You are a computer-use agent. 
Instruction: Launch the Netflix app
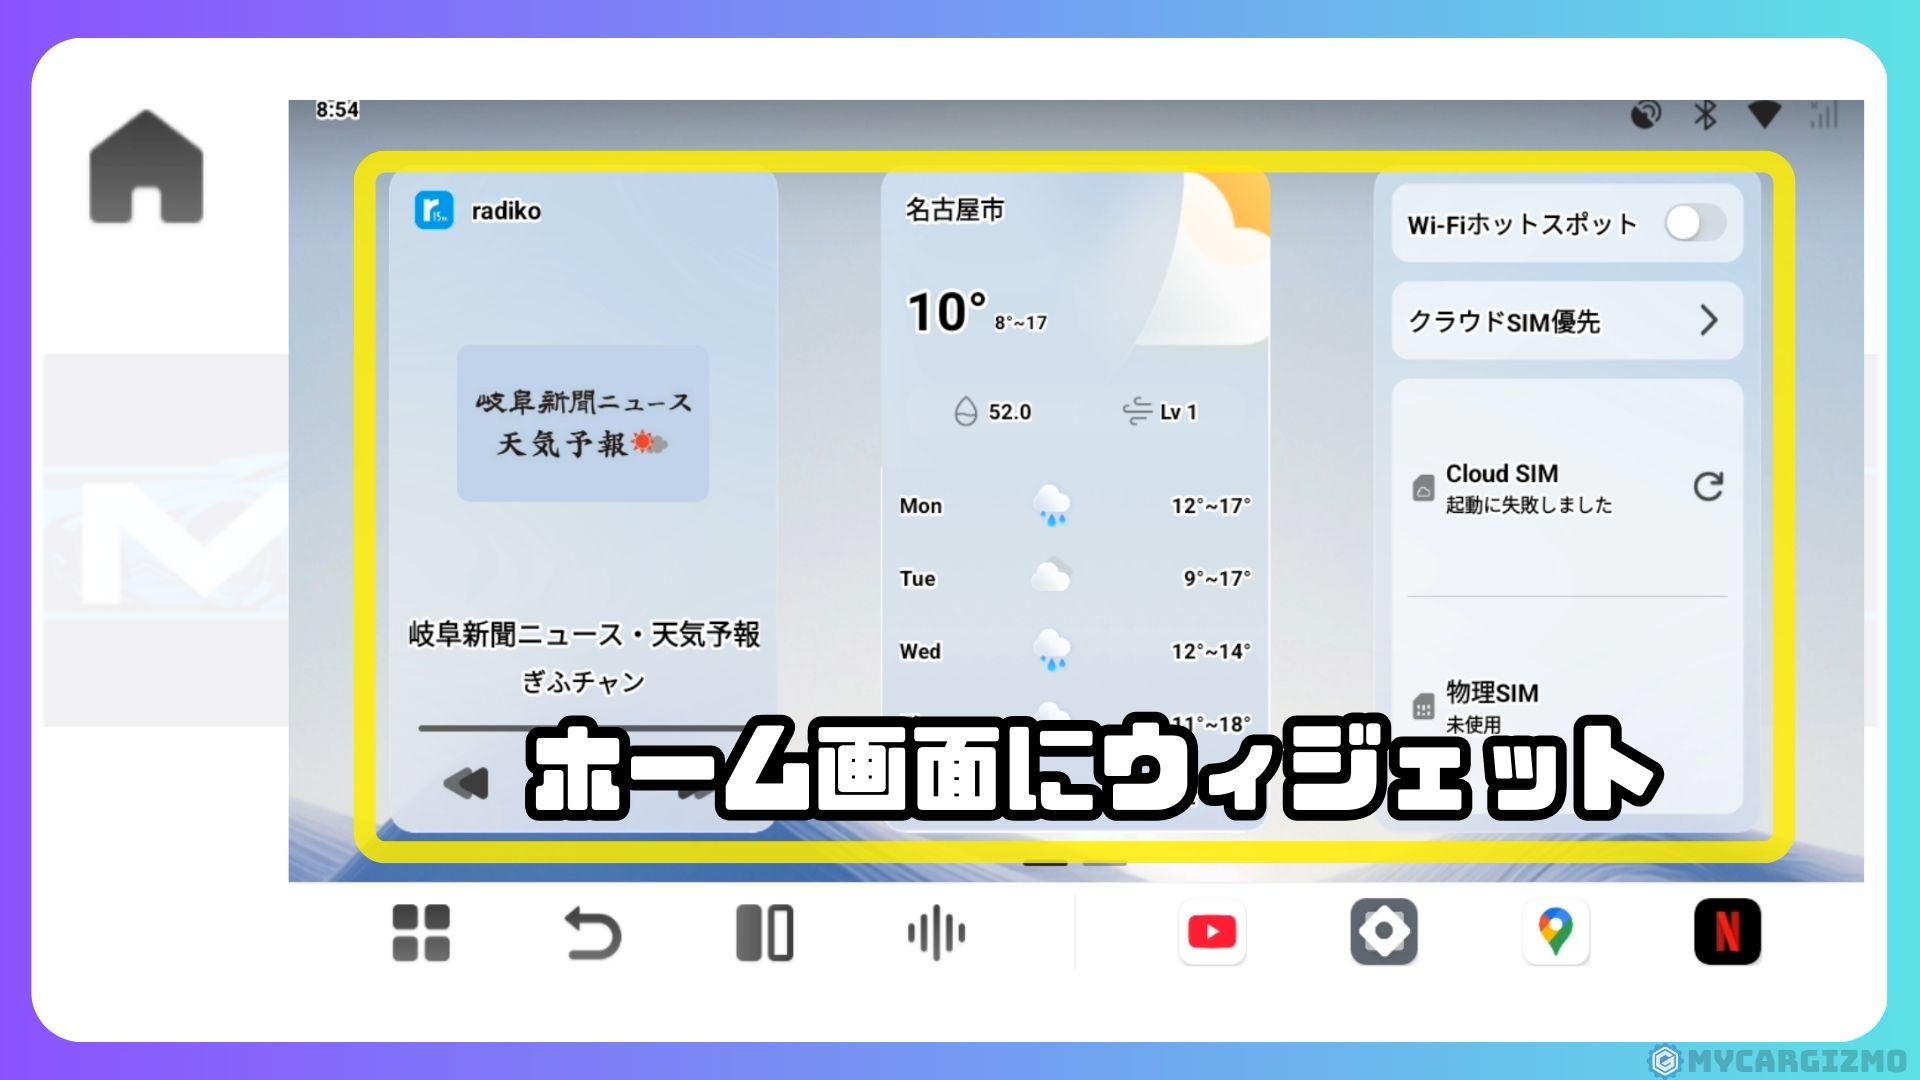[1727, 932]
